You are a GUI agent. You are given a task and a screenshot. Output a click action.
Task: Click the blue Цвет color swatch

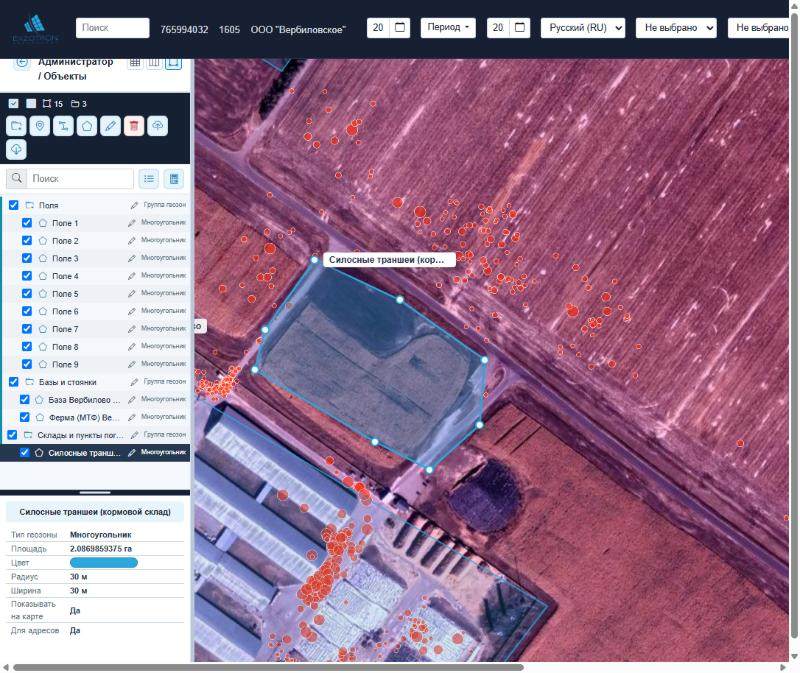click(104, 563)
